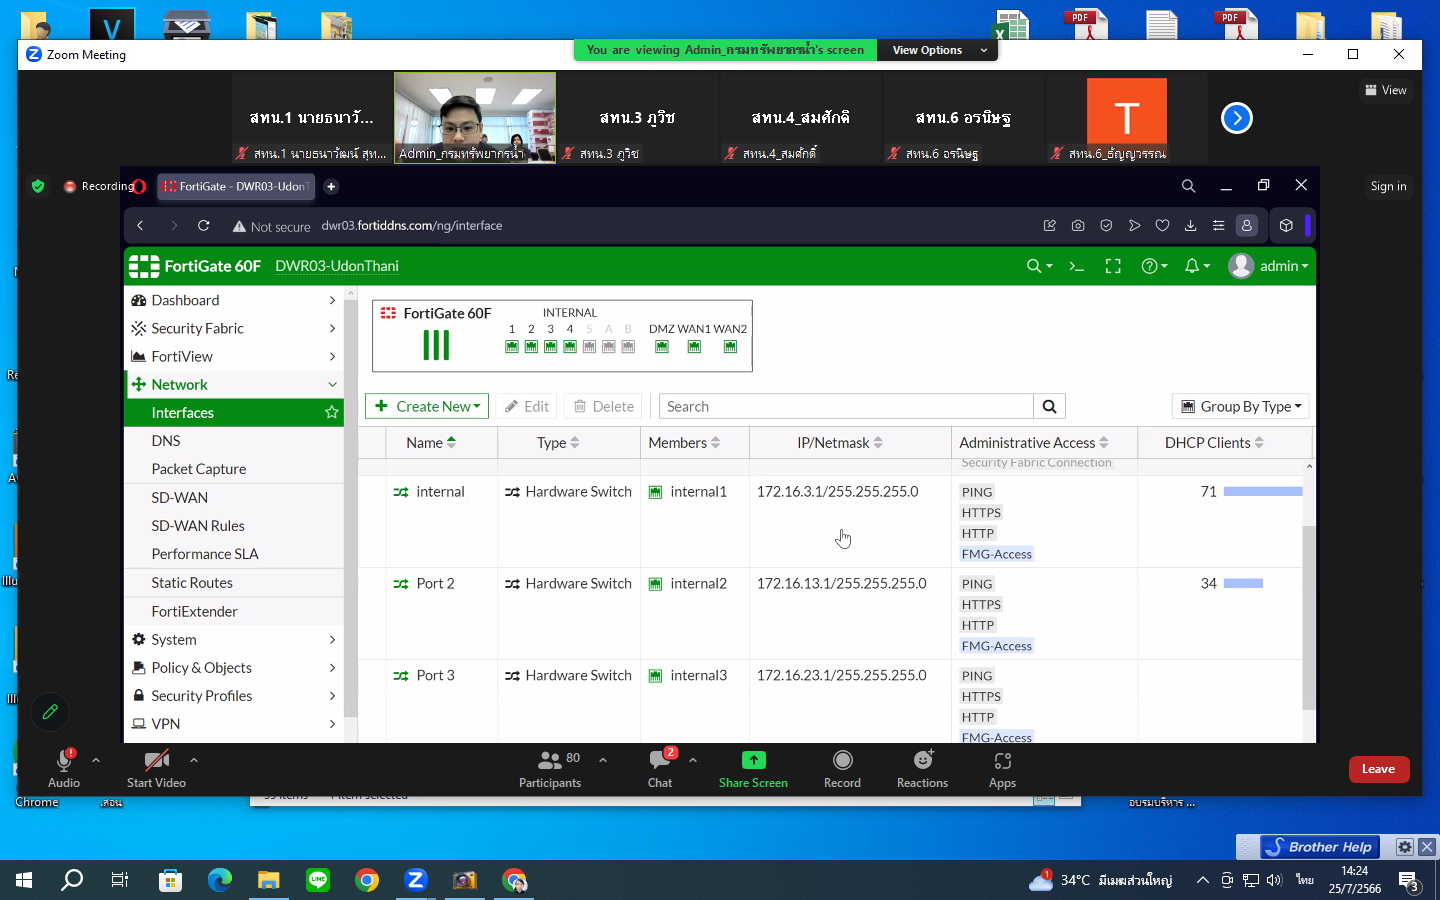Image resolution: width=1440 pixels, height=900 pixels.
Task: Sort by Name column header
Action: [431, 443]
